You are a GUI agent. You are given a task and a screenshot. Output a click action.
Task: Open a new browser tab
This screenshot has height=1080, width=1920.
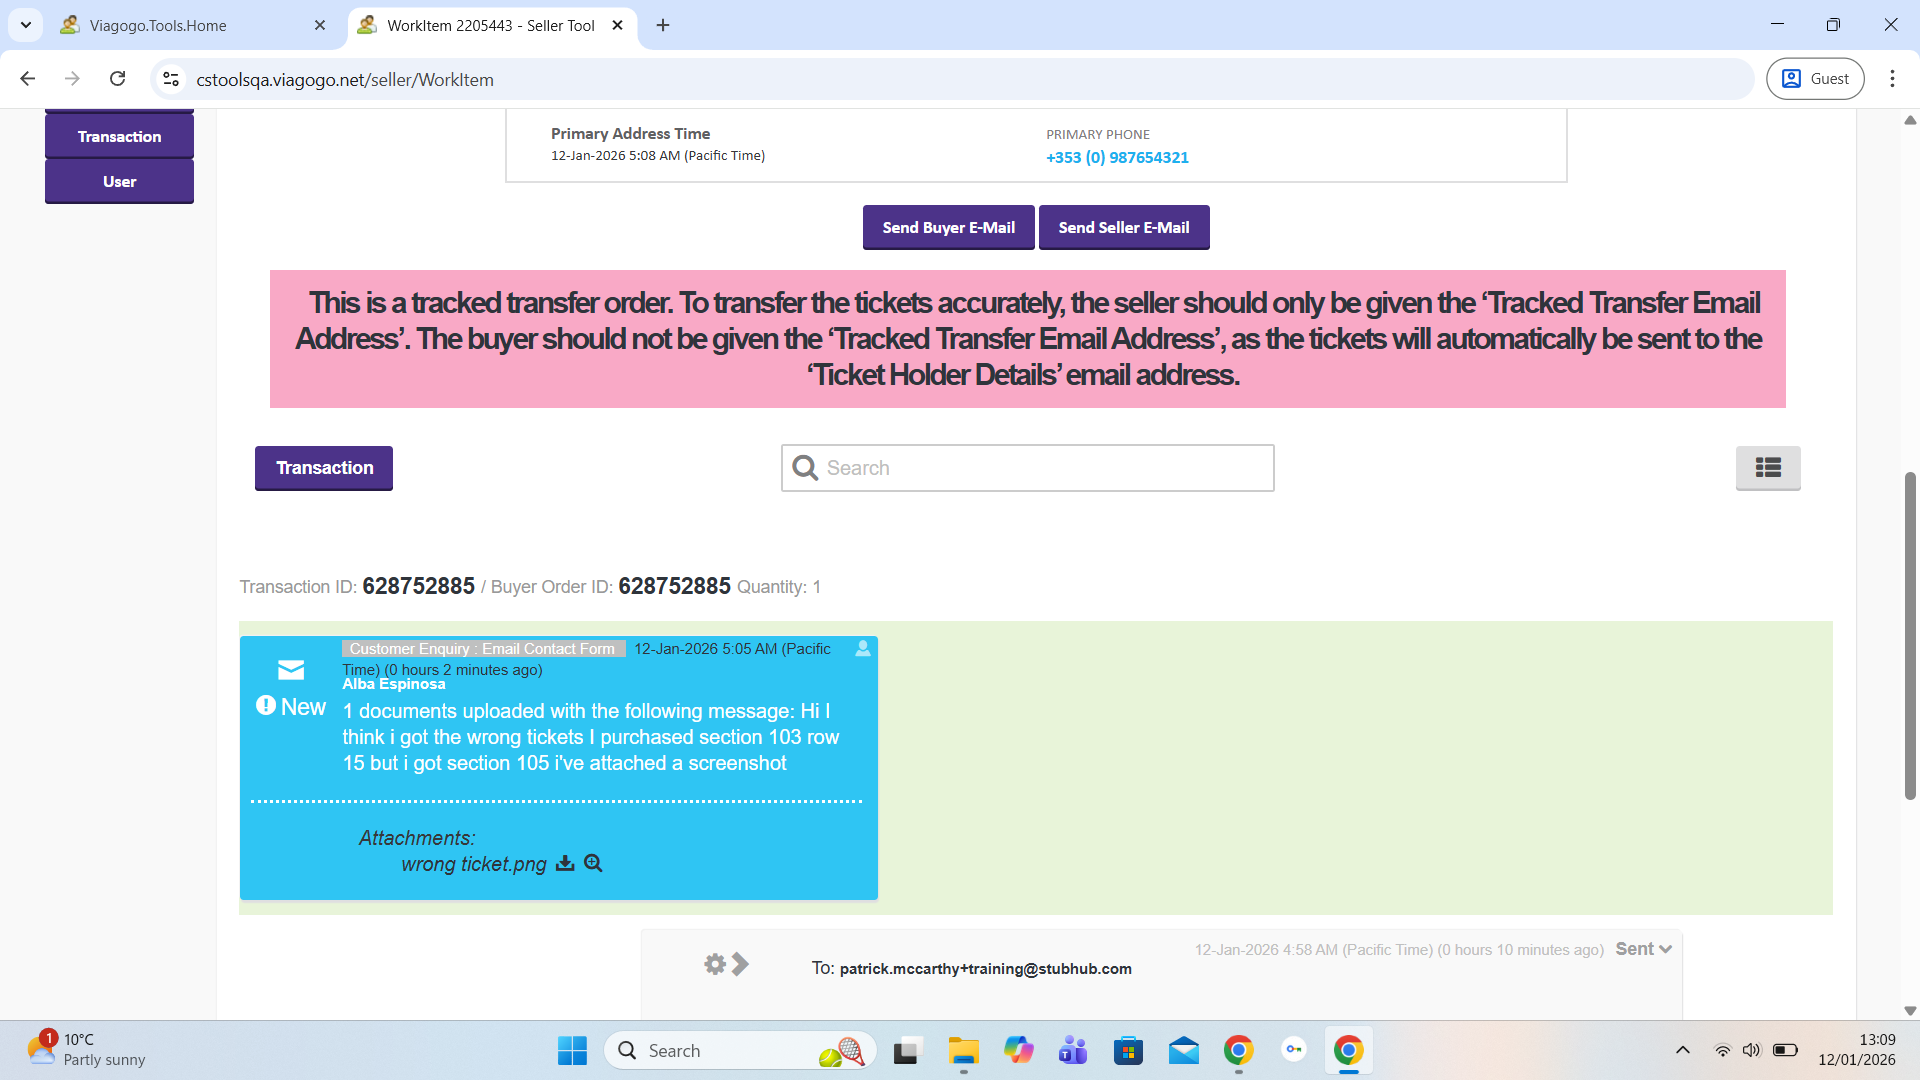point(663,25)
